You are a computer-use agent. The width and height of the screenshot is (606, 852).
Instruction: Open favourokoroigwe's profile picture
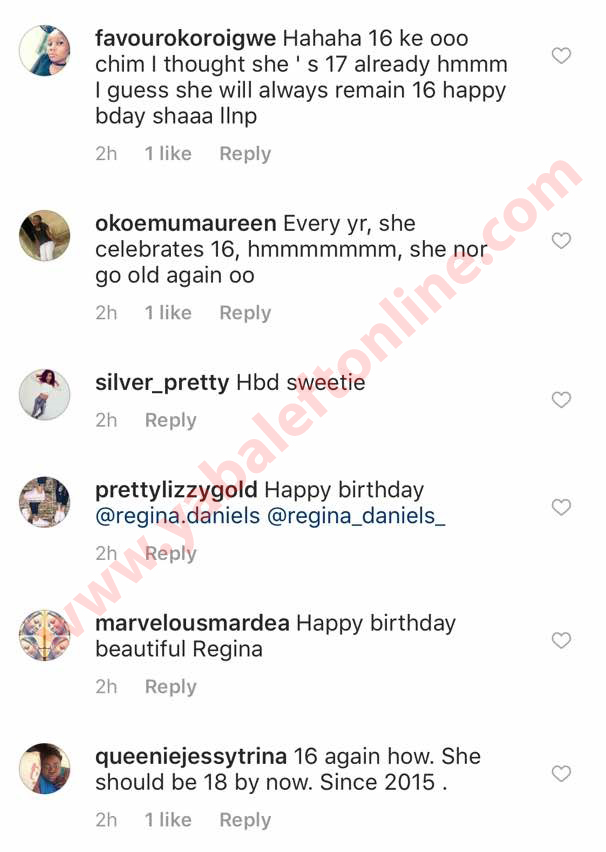point(45,51)
